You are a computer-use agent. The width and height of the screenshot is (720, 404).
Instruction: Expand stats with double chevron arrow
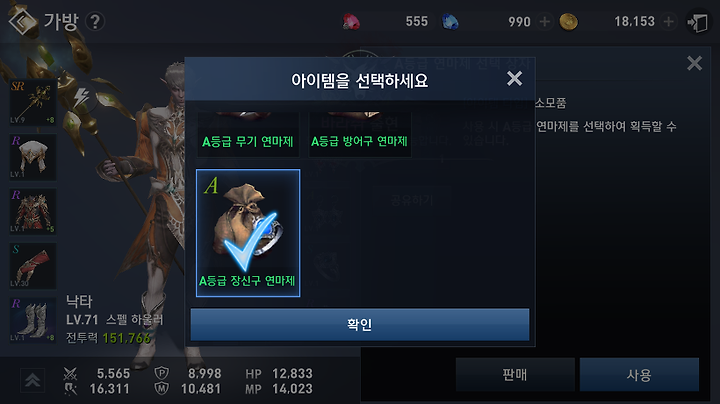[33, 380]
